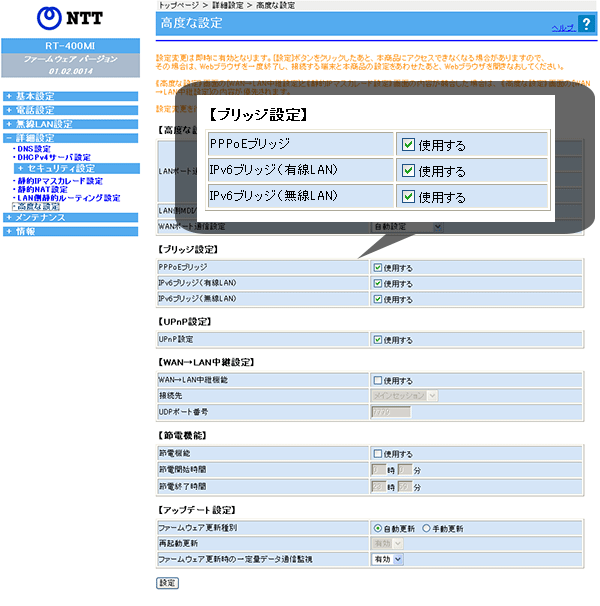Click the 【アップデート設定】 section heading
The height and width of the screenshot is (606, 600).
coord(197,510)
